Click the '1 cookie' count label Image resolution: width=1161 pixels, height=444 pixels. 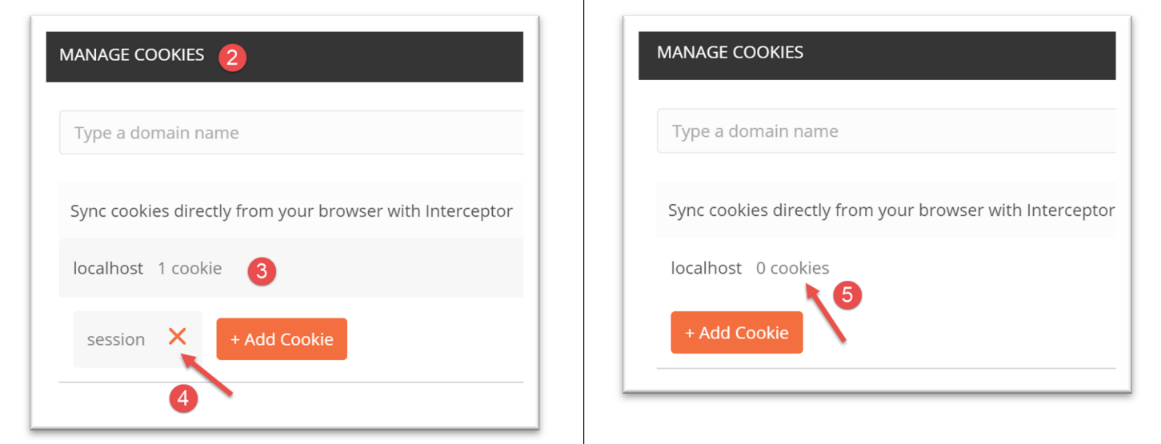[189, 268]
